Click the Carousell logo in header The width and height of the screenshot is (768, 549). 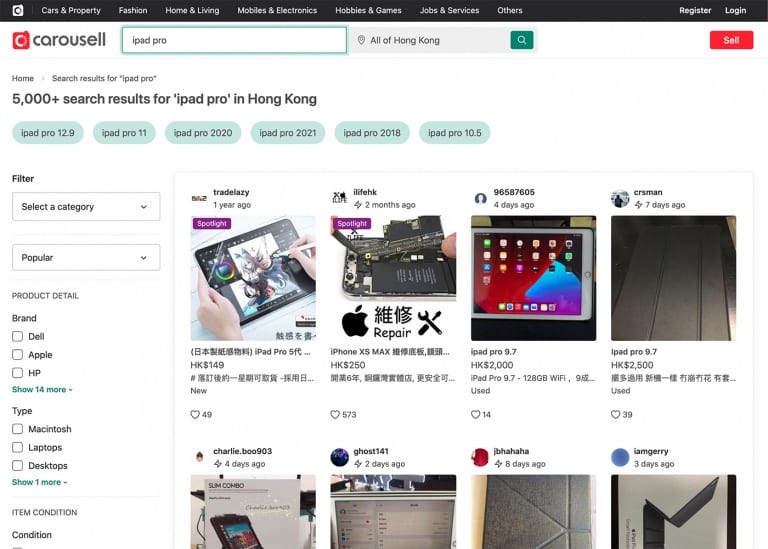(59, 40)
